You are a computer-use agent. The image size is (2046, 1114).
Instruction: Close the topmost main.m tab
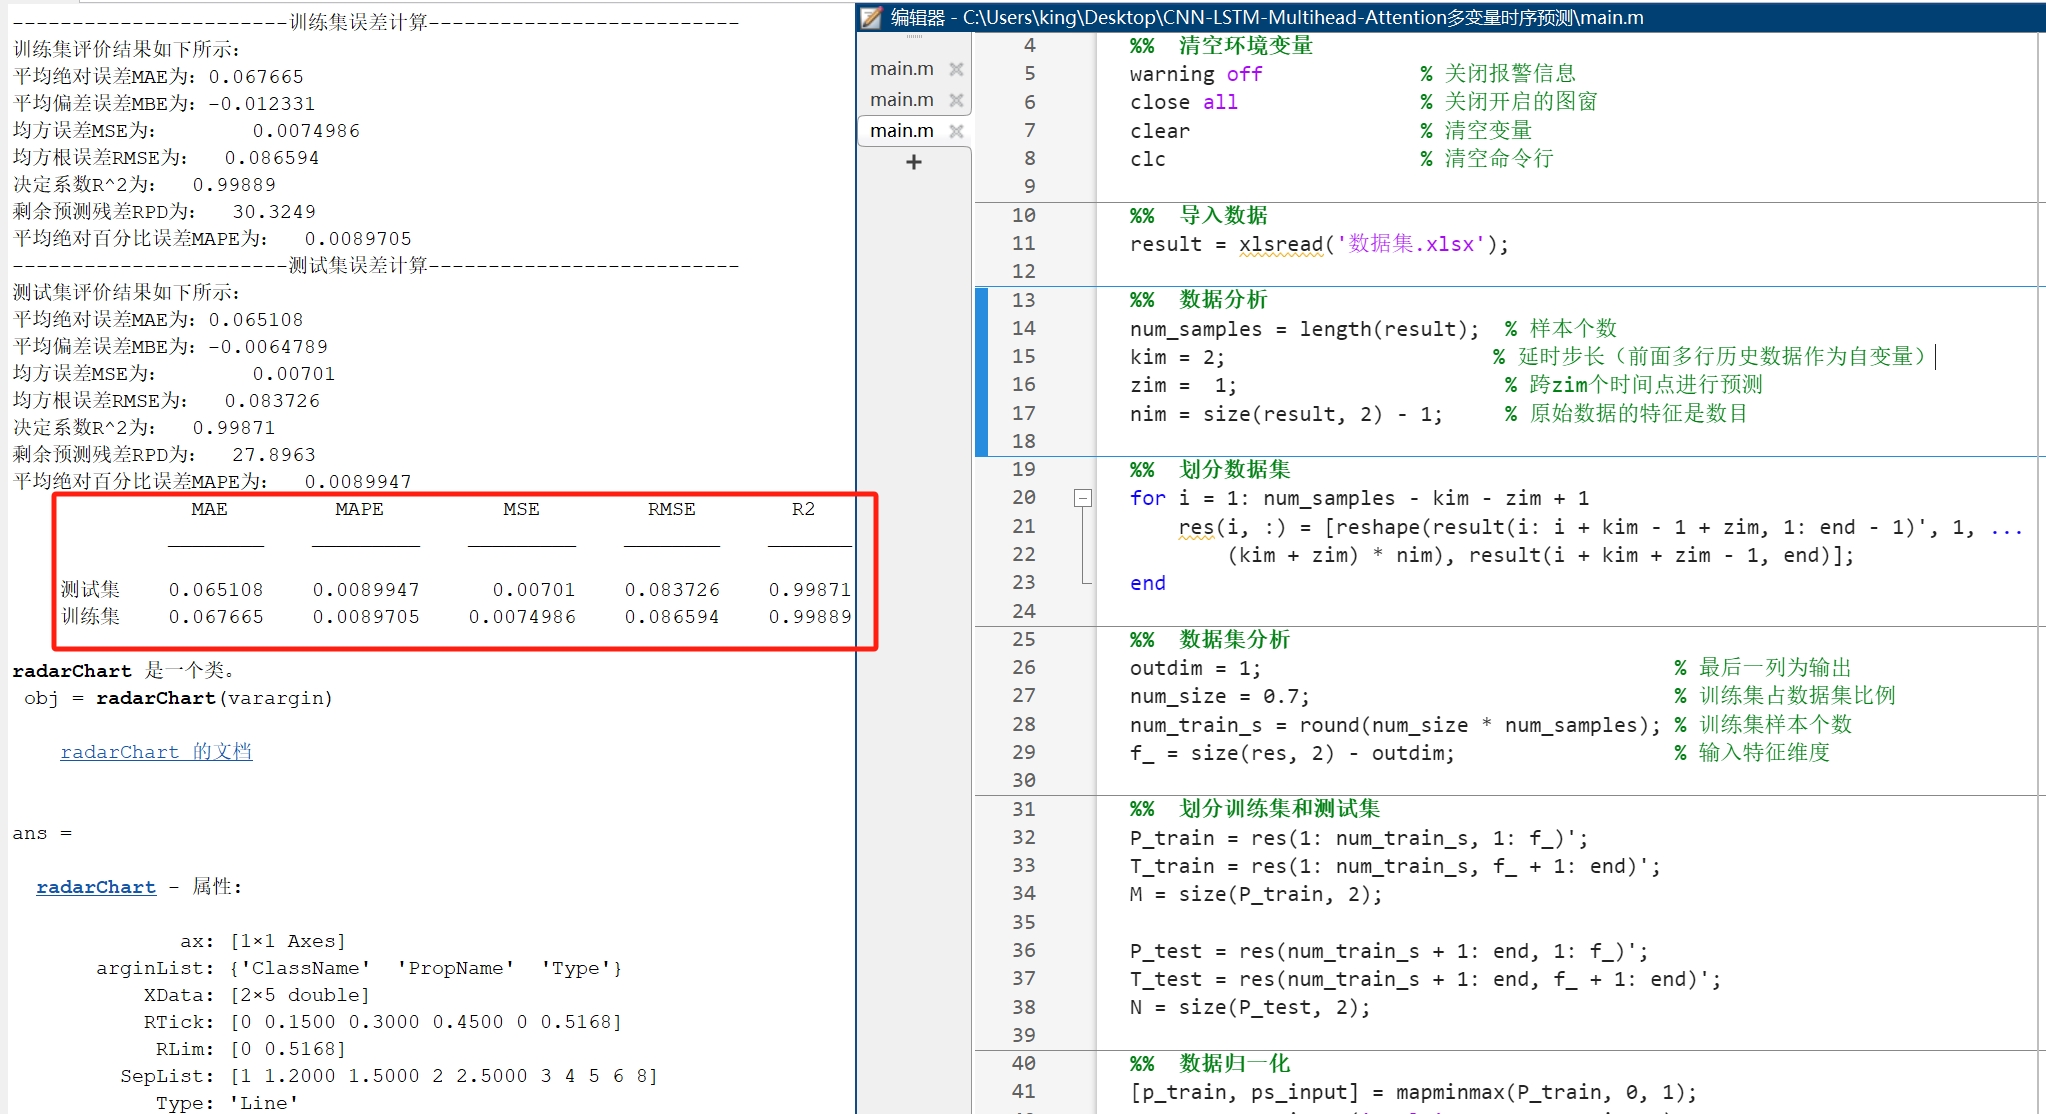(x=956, y=68)
